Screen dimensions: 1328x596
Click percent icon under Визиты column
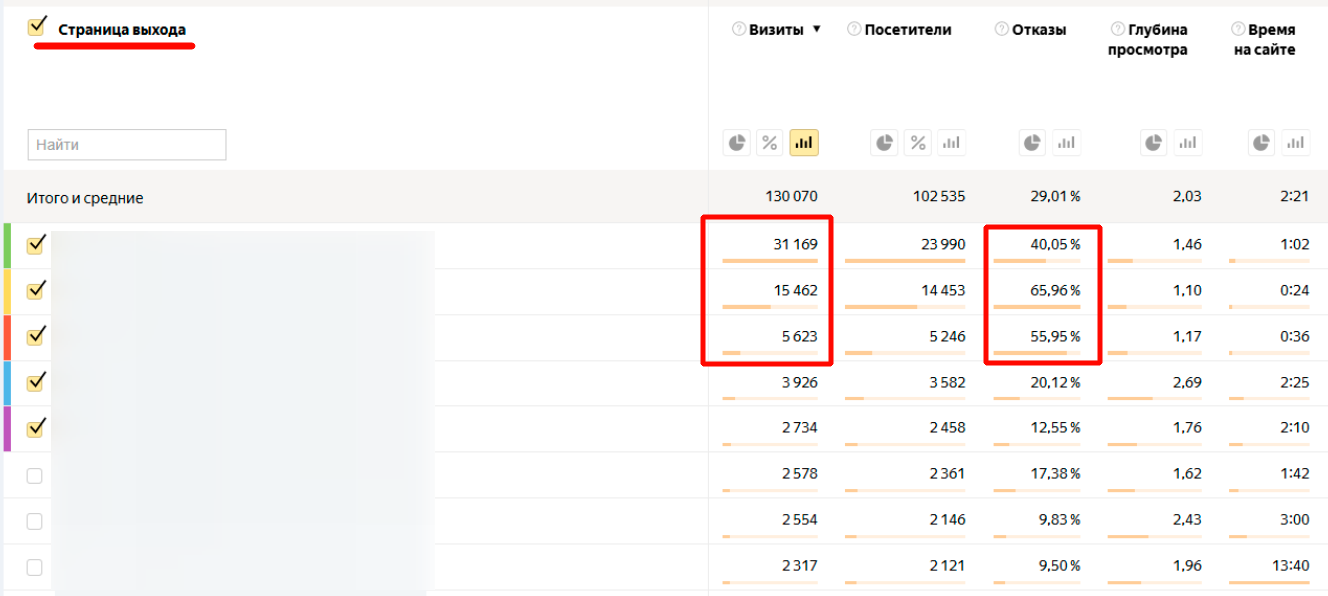770,143
